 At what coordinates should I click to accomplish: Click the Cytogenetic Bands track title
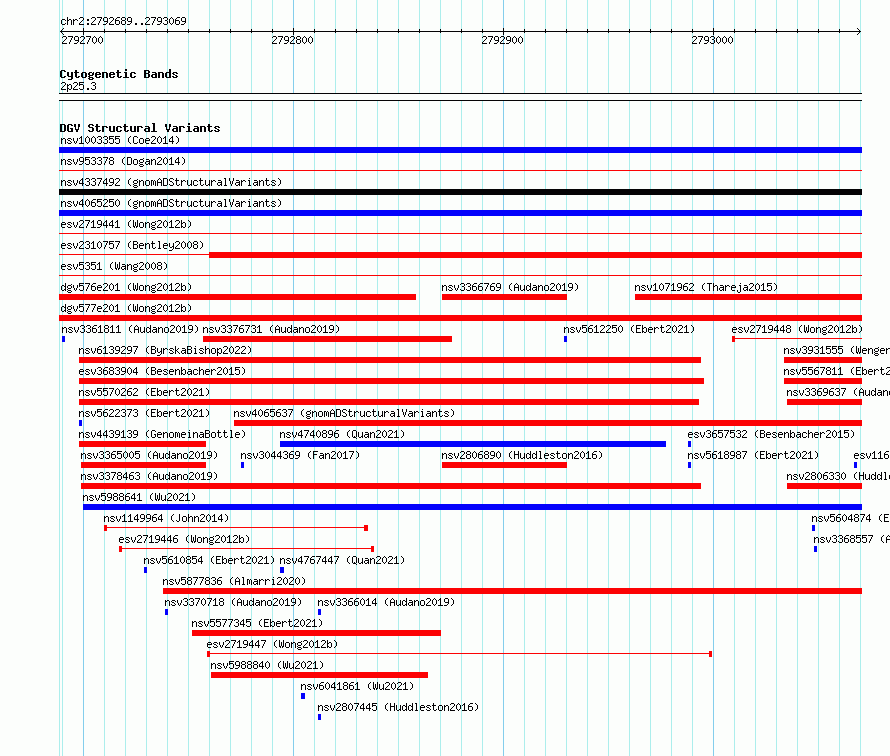tap(119, 74)
